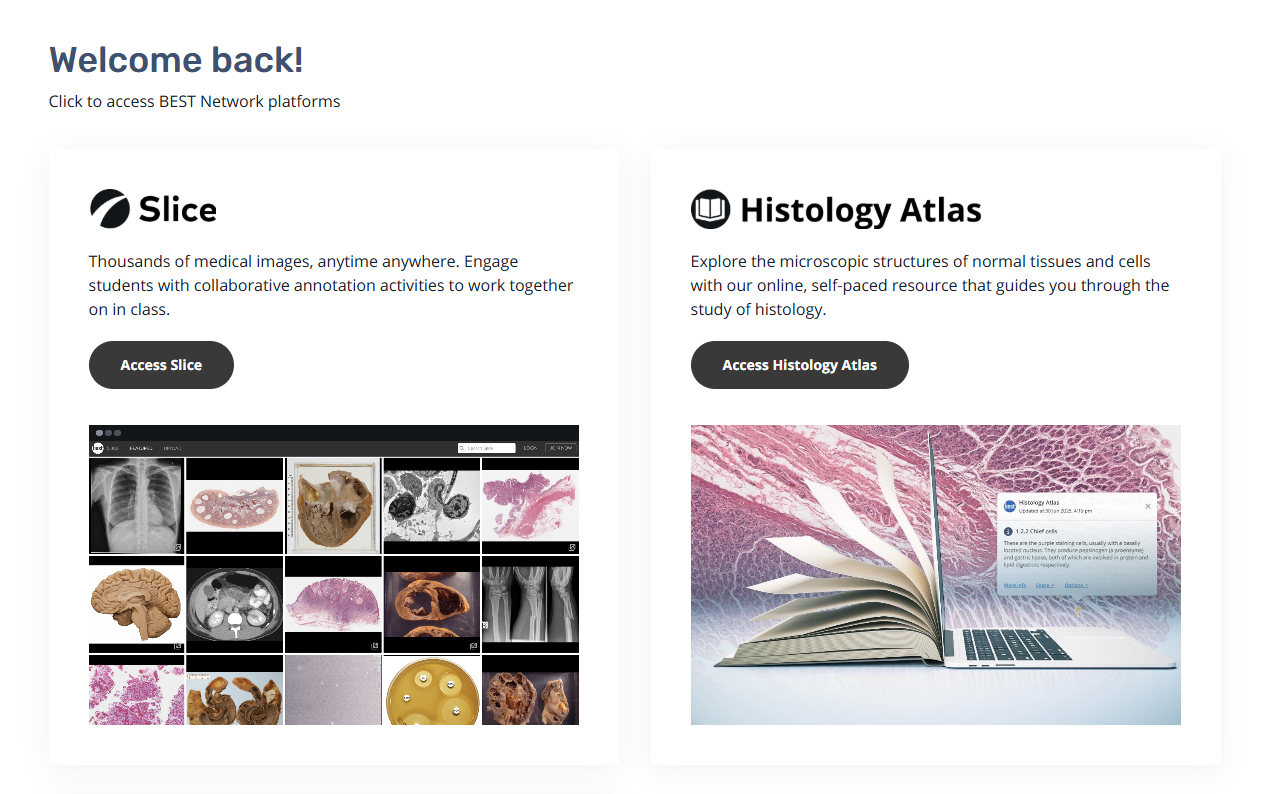Viewport: 1282px width, 794px height.
Task: Select the heart specimen thumbnail
Action: 333,506
